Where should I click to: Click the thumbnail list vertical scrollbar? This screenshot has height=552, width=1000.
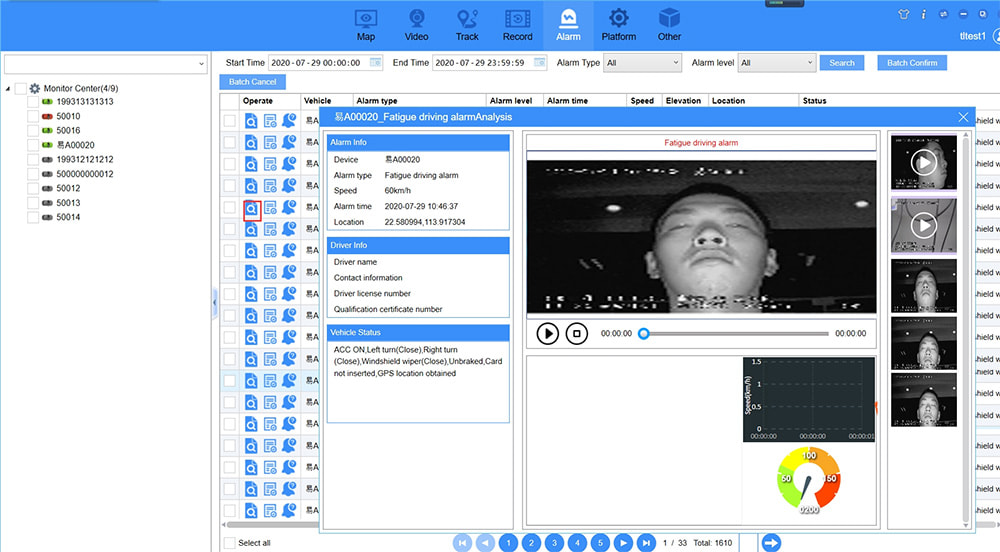click(x=966, y=330)
